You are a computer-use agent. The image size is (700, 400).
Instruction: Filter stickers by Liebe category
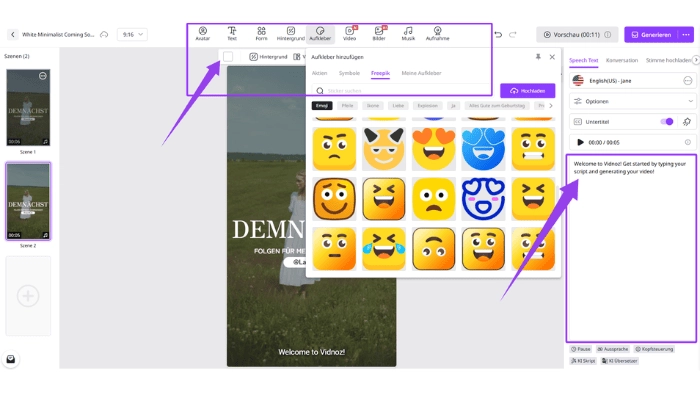pos(398,106)
